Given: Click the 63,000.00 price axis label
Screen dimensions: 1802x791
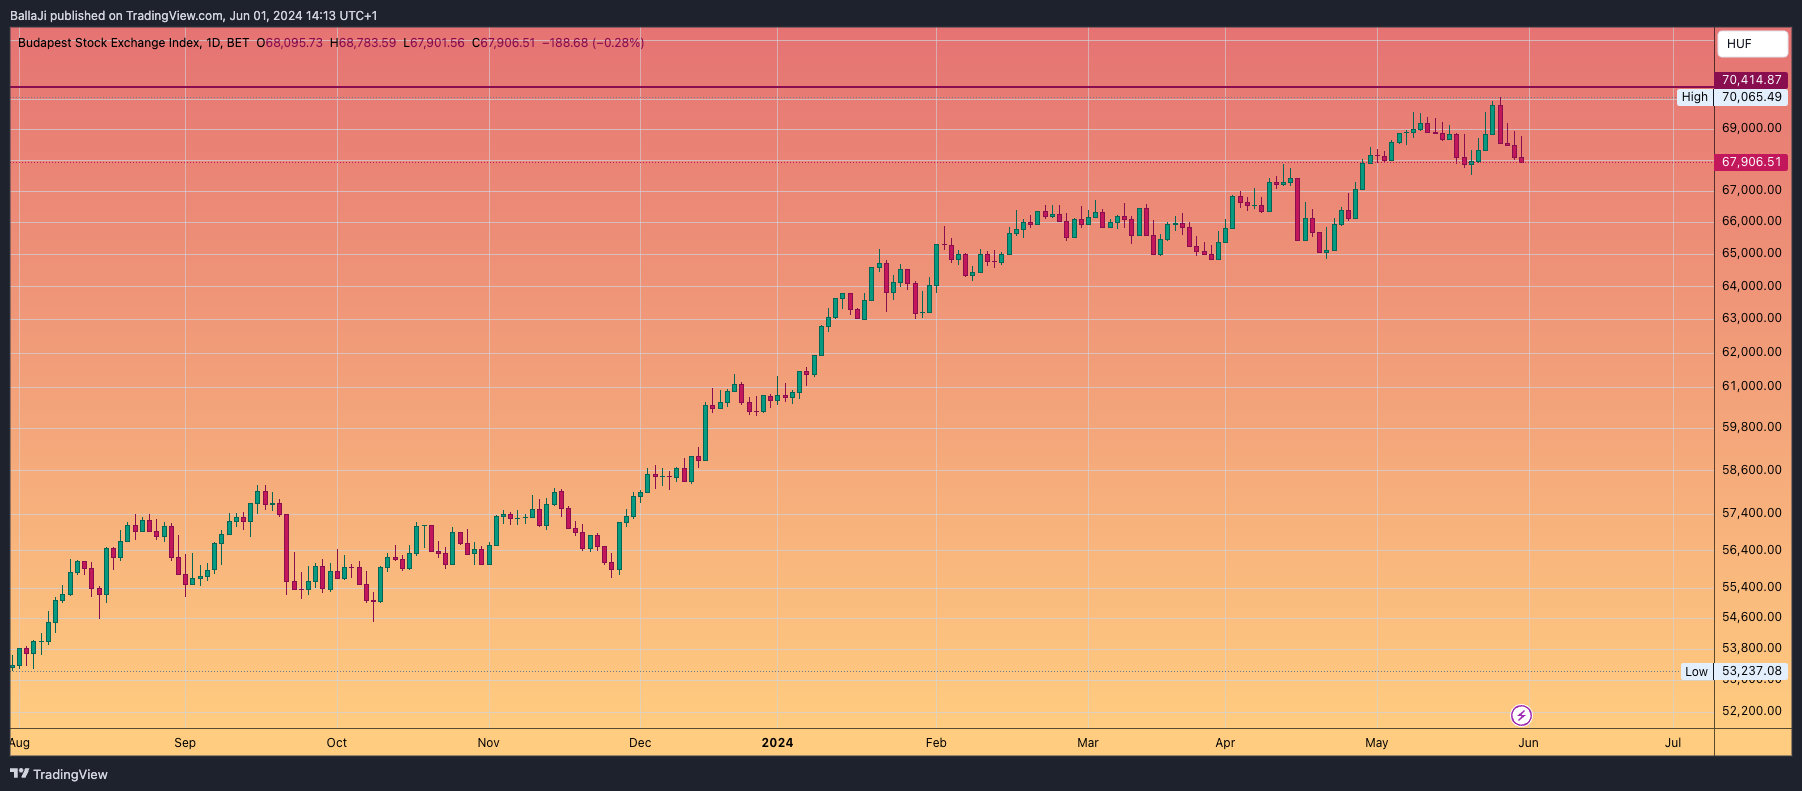Looking at the screenshot, I should pos(1752,318).
